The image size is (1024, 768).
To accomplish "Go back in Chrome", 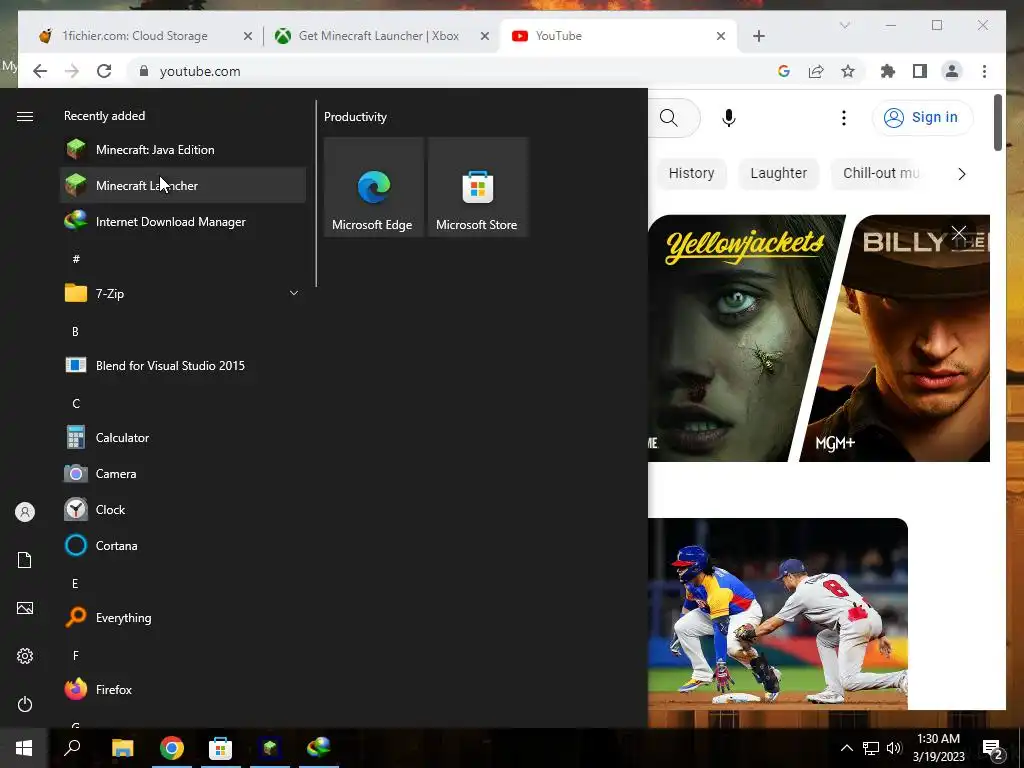I will [40, 71].
